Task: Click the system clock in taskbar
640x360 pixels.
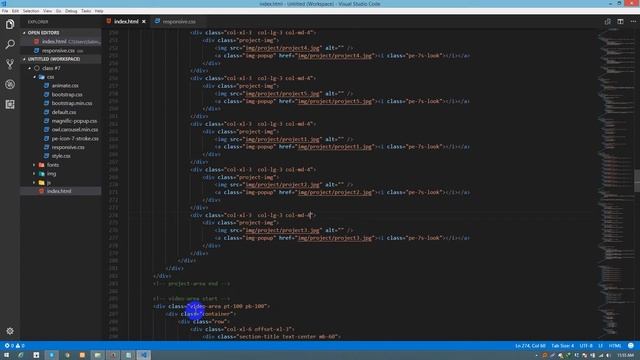Action: 626,356
